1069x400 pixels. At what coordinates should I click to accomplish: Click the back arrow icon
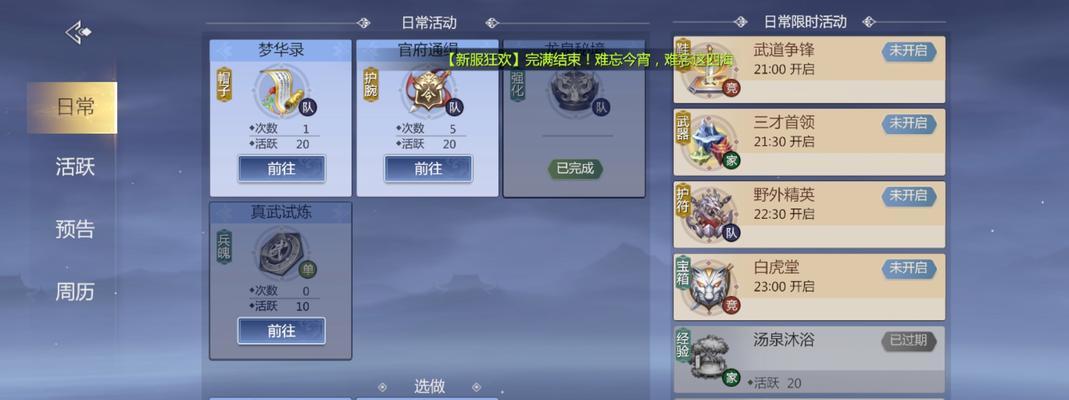(78, 32)
